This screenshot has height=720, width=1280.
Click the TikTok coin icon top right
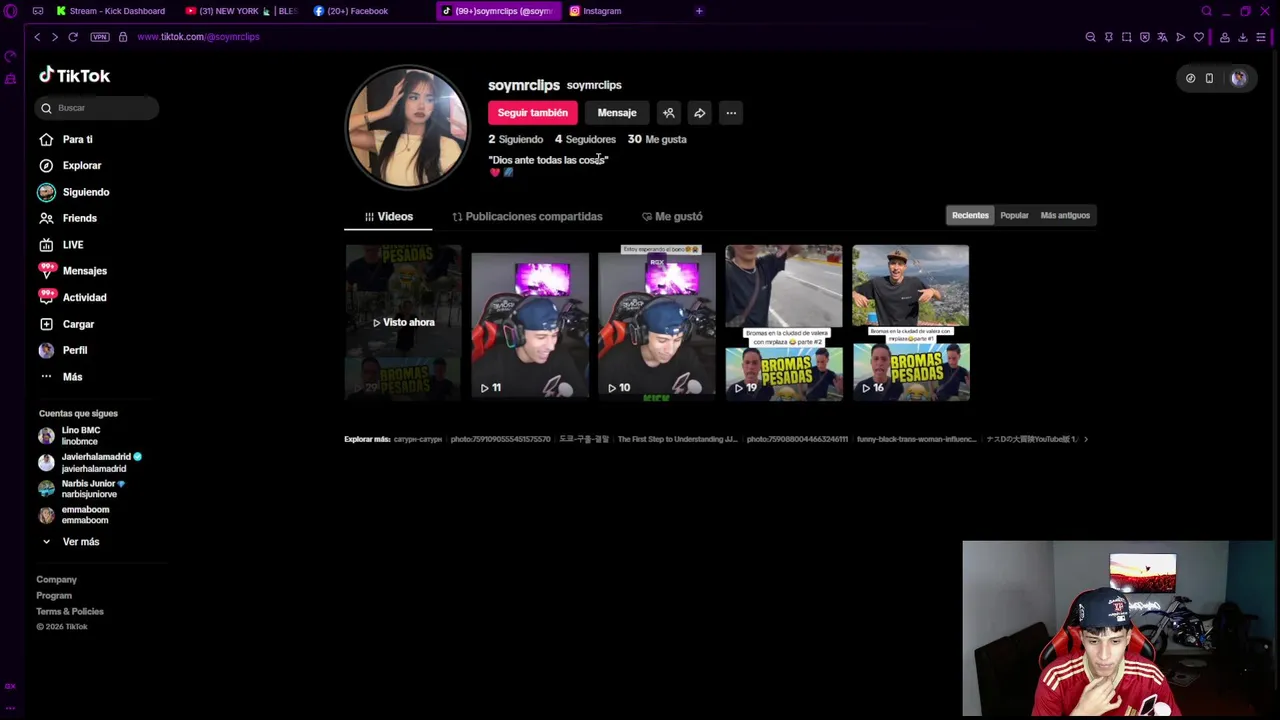(1190, 78)
